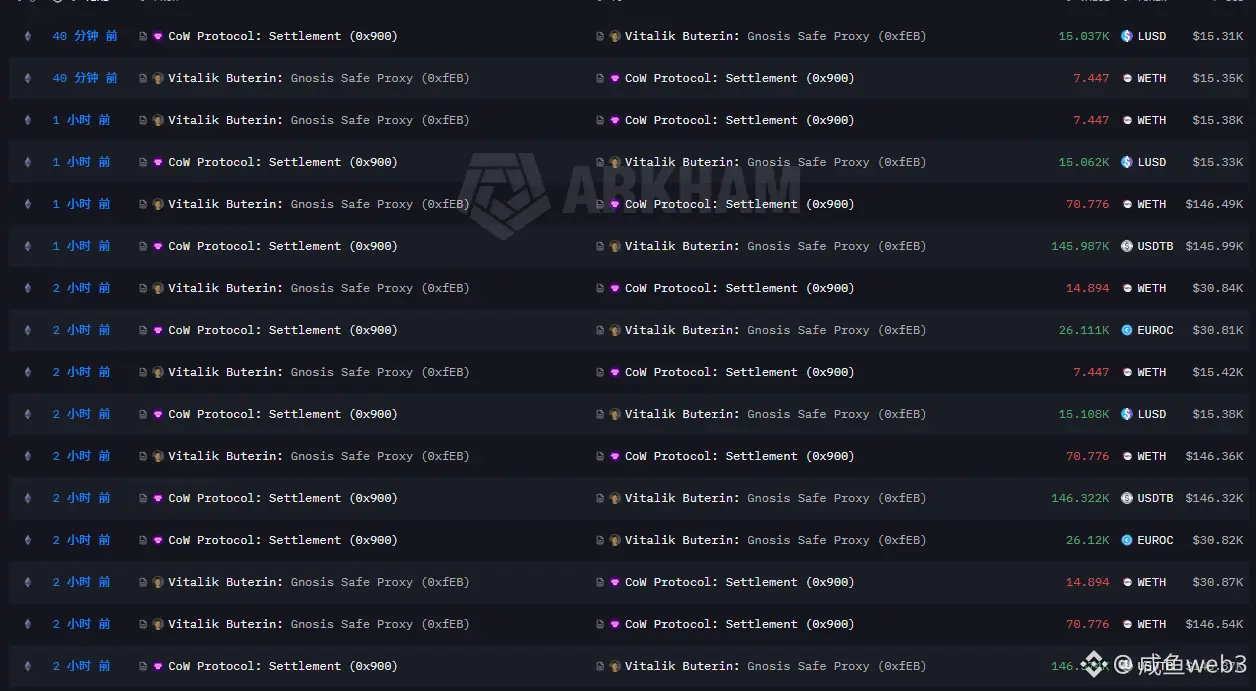Click the LUSD token icon on the $15.31K row
This screenshot has width=1256, height=691.
pyautogui.click(x=1127, y=36)
